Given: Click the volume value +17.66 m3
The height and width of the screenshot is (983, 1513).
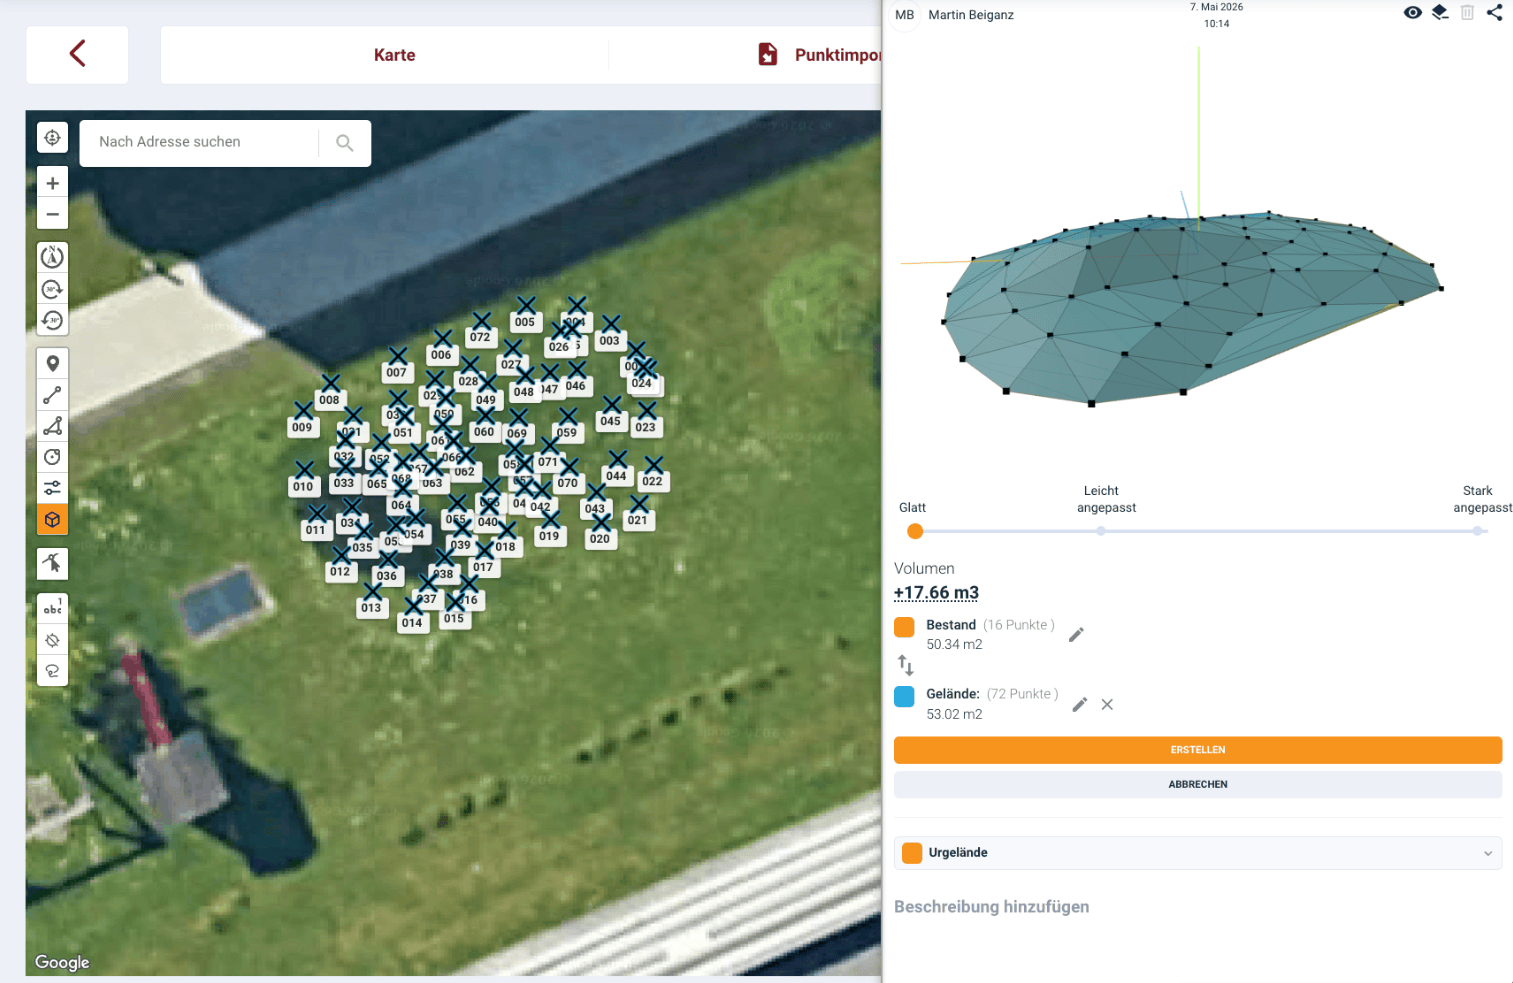Looking at the screenshot, I should pyautogui.click(x=936, y=593).
